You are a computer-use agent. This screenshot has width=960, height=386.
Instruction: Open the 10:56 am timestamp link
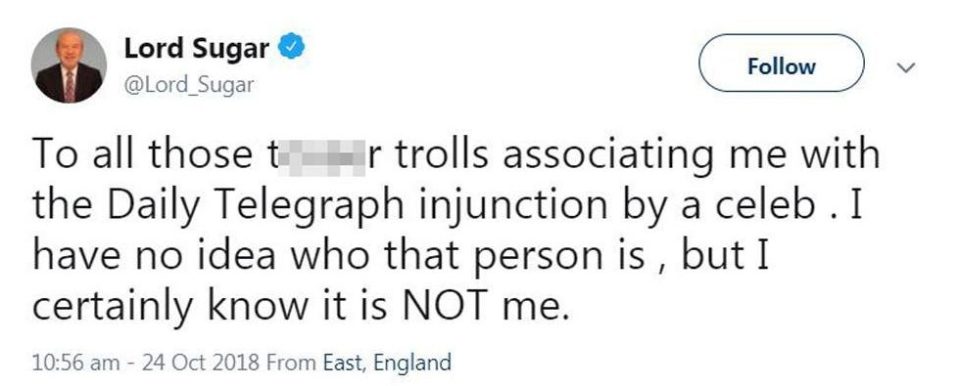tap(76, 362)
